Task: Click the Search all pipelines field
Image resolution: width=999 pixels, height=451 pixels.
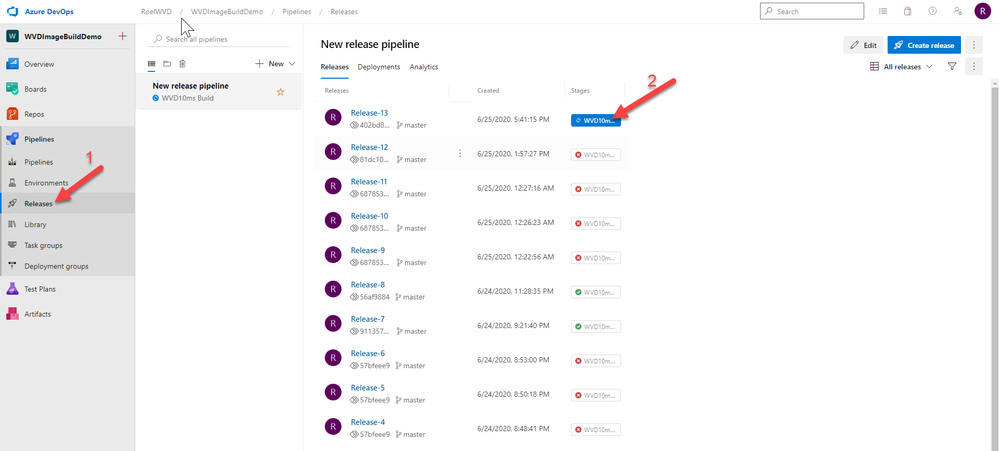Action: (x=219, y=39)
